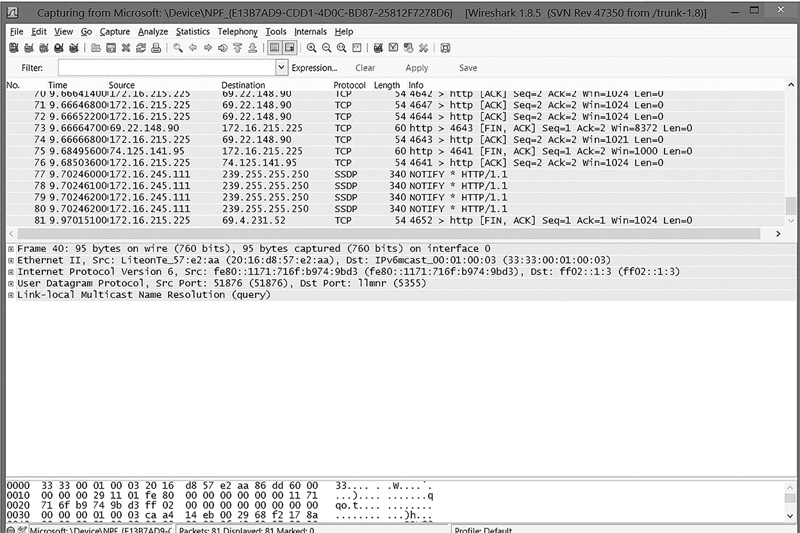Expand User Datagram Protocol node
This screenshot has height=533, width=800.
pyautogui.click(x=11, y=284)
